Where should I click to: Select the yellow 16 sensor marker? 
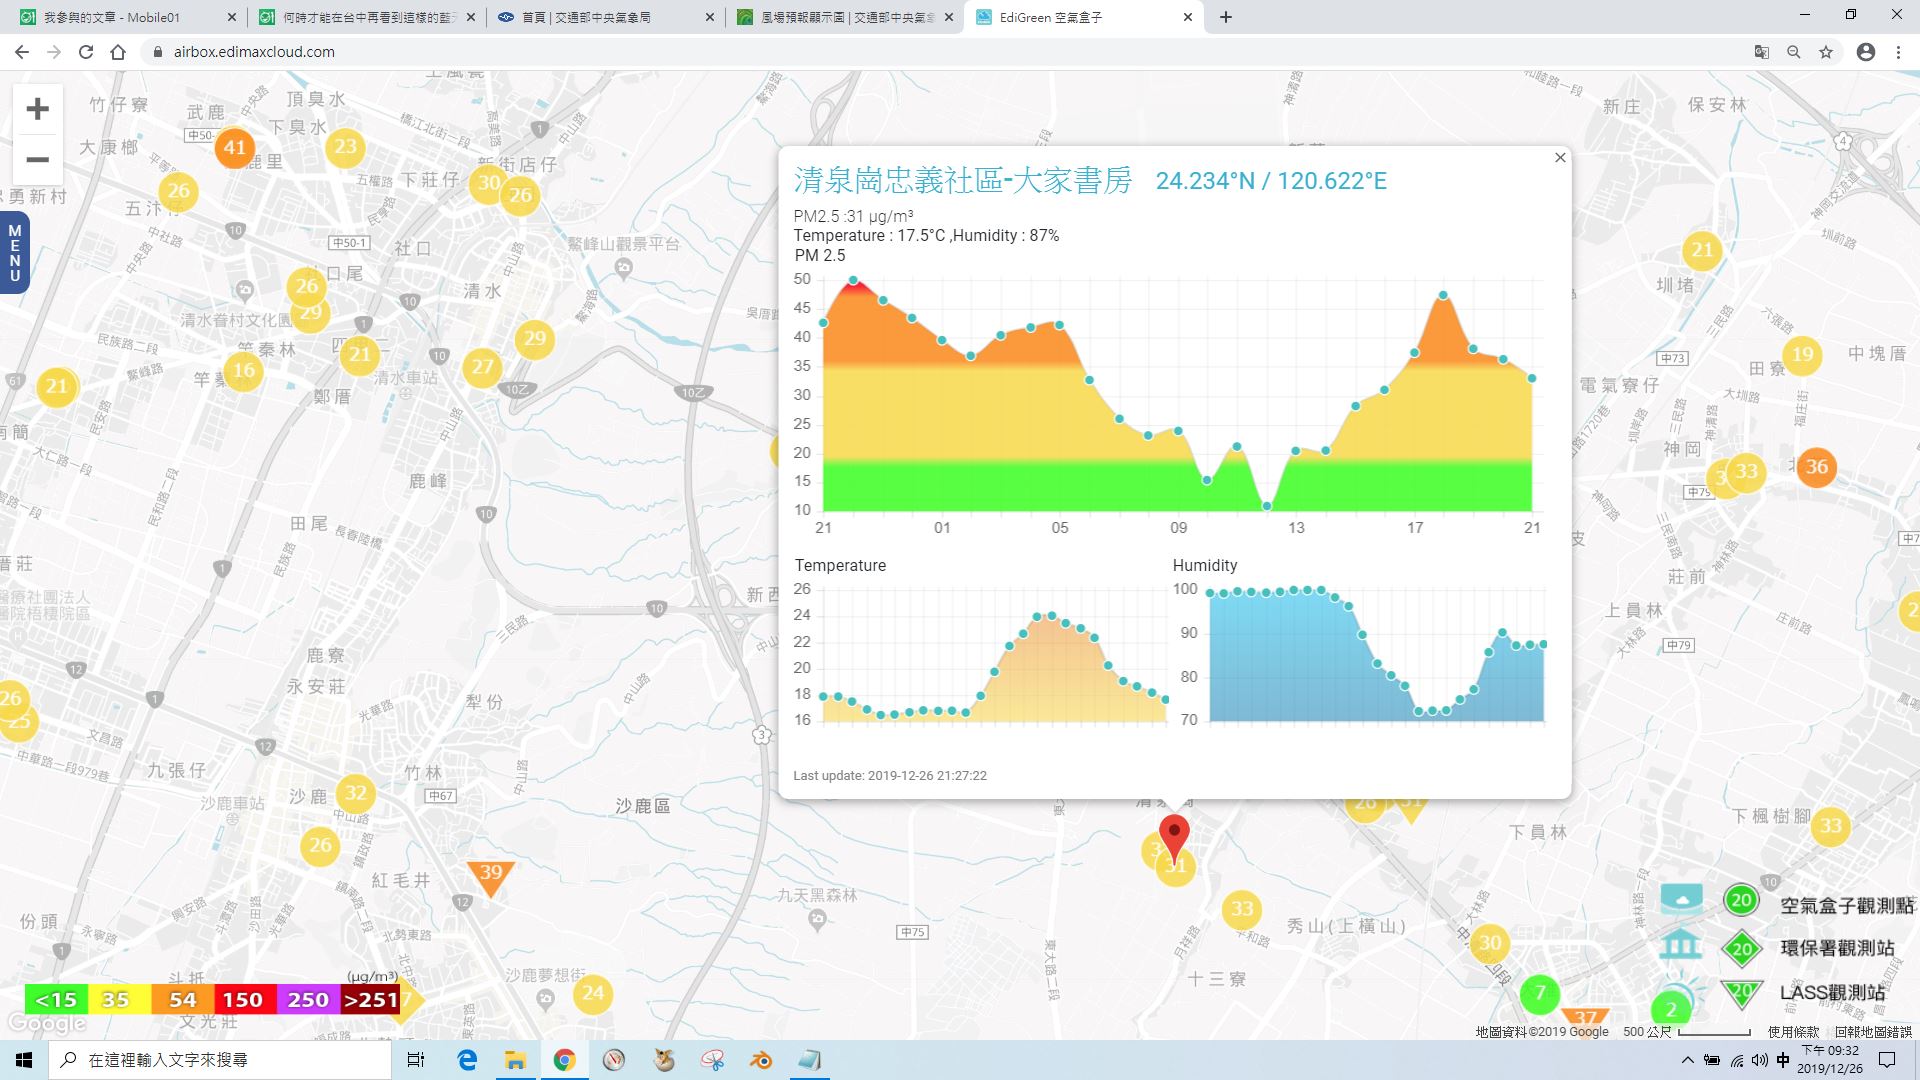(243, 371)
